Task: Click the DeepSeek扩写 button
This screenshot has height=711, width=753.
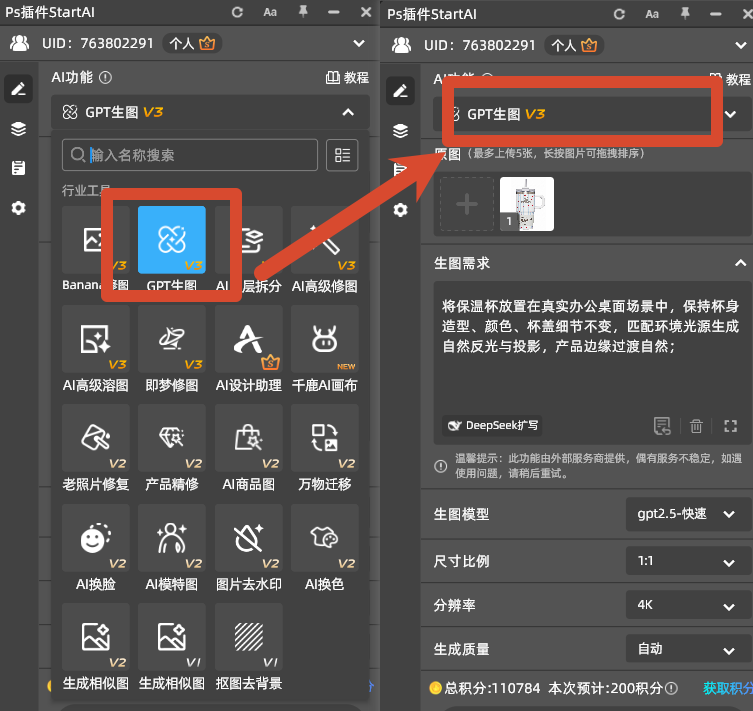Action: 492,425
